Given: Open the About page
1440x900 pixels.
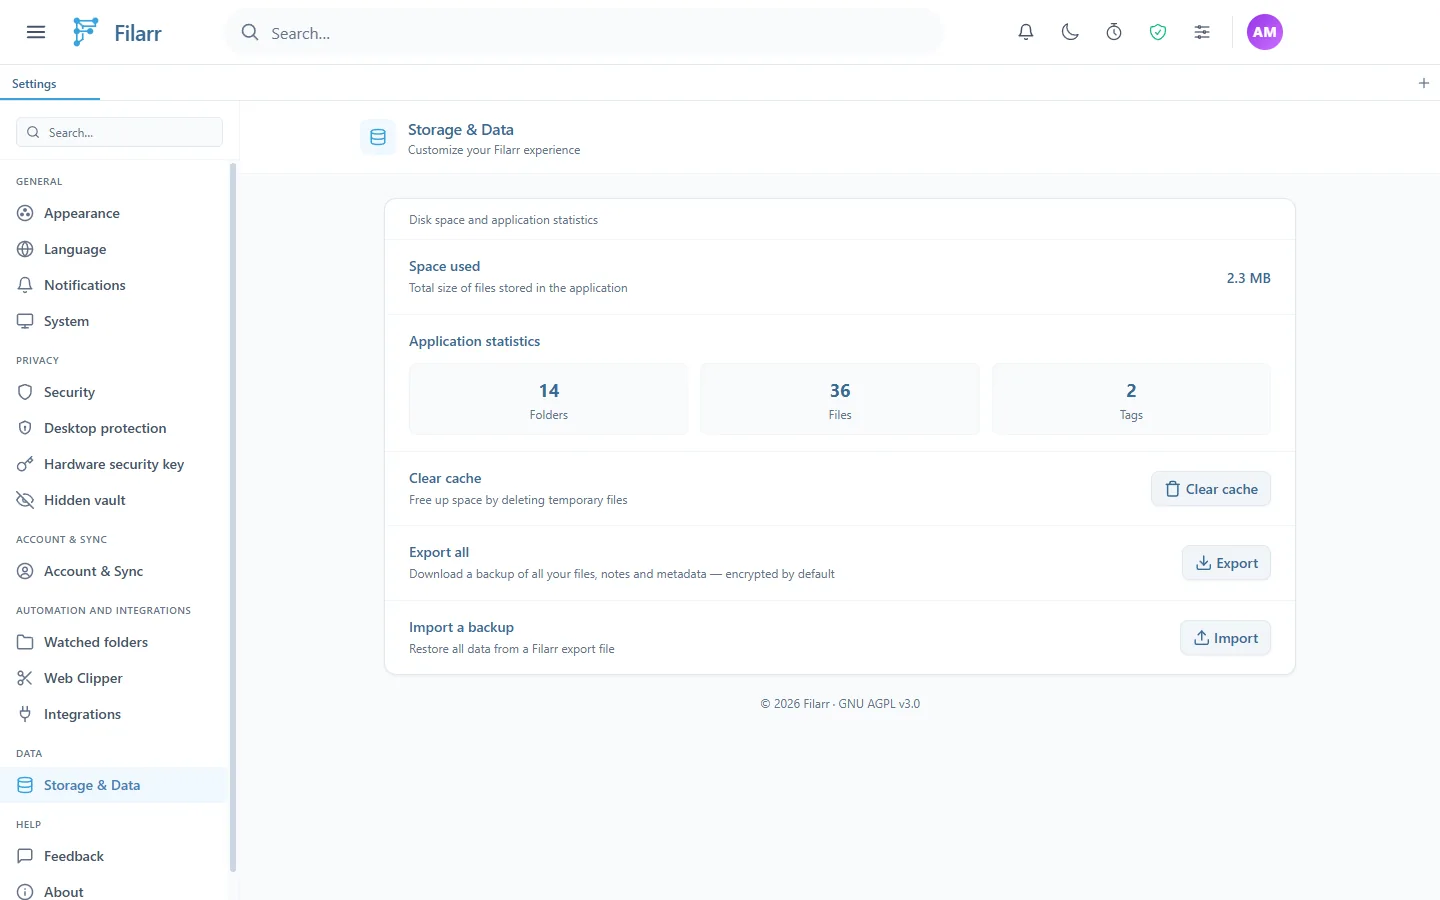Looking at the screenshot, I should point(114,891).
